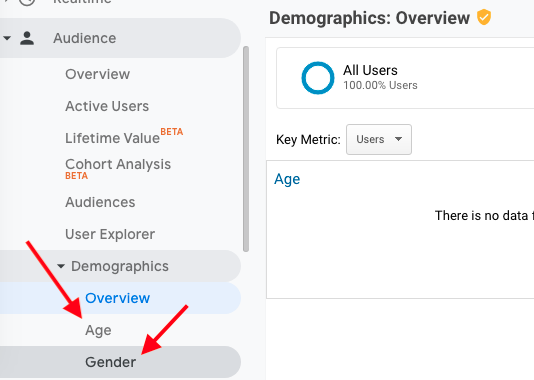Screen dimensions: 534x380
Task: Click the '100.00% Users' text
Action: tap(380, 85)
